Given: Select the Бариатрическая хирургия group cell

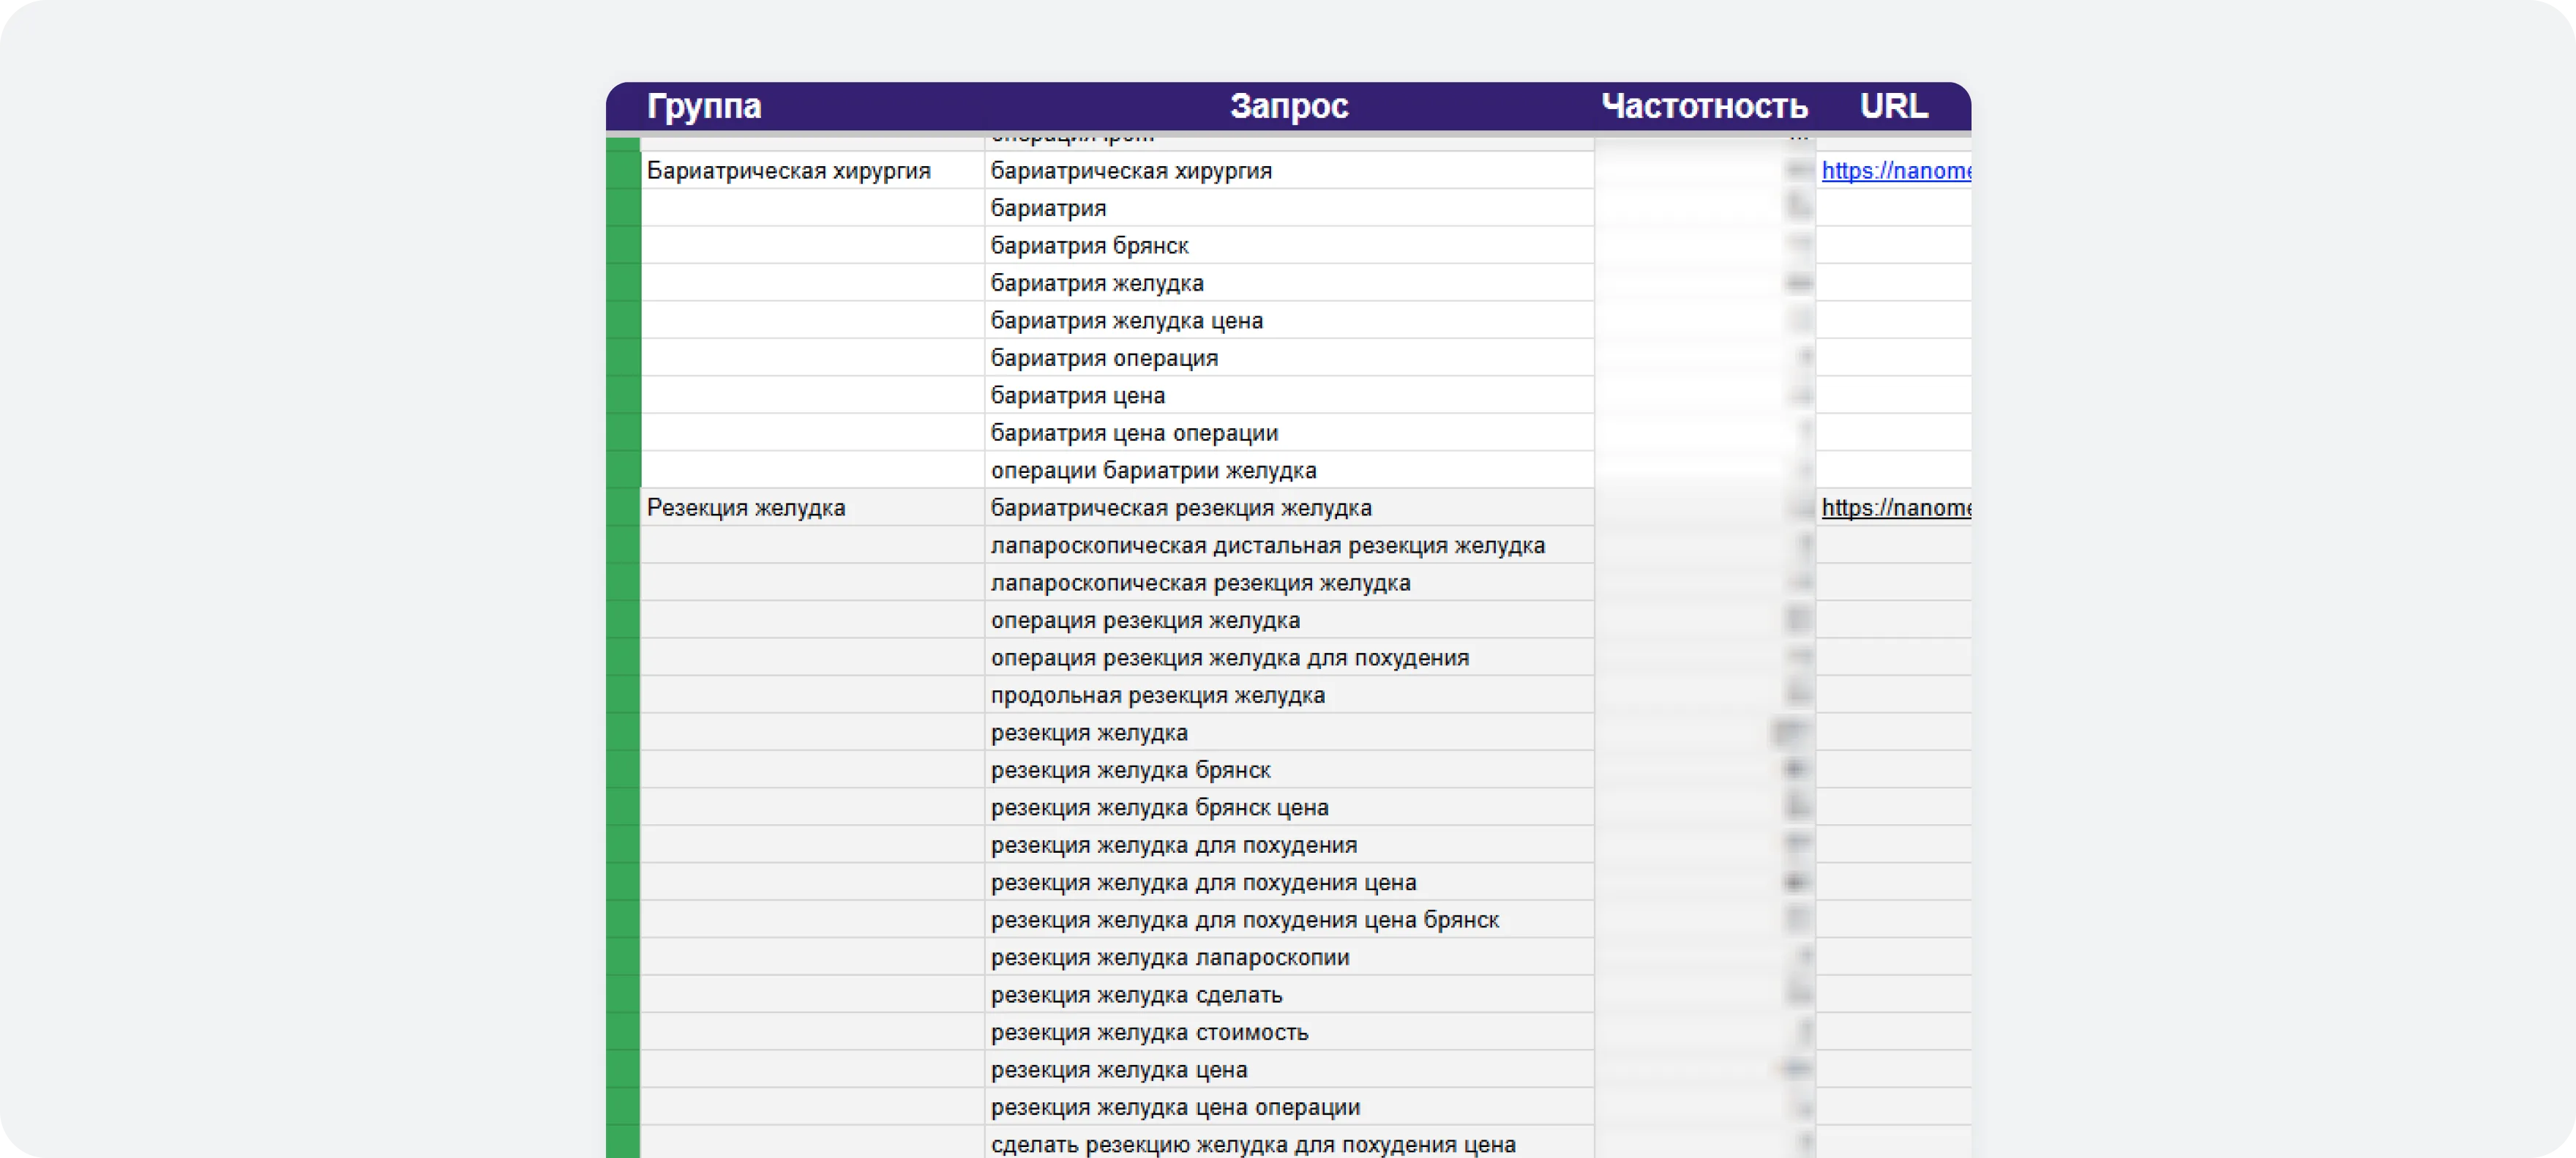Looking at the screenshot, I should 812,171.
